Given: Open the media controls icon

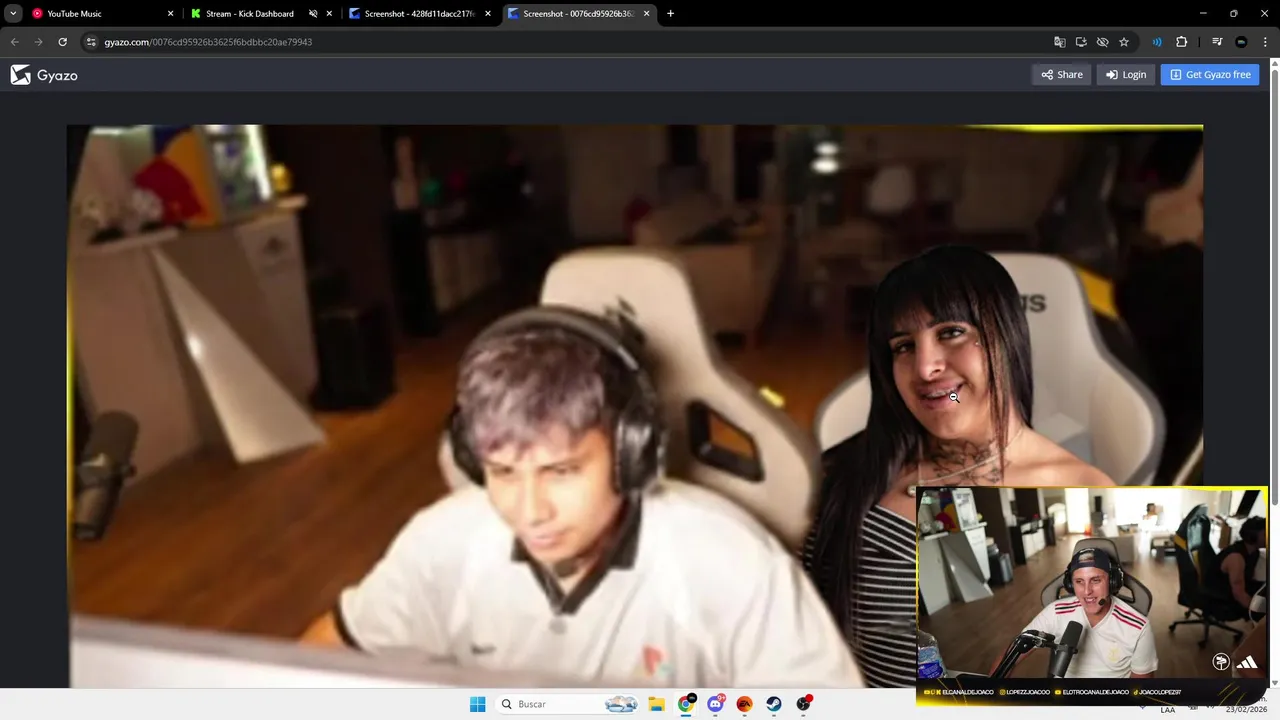Looking at the screenshot, I should point(1217,42).
